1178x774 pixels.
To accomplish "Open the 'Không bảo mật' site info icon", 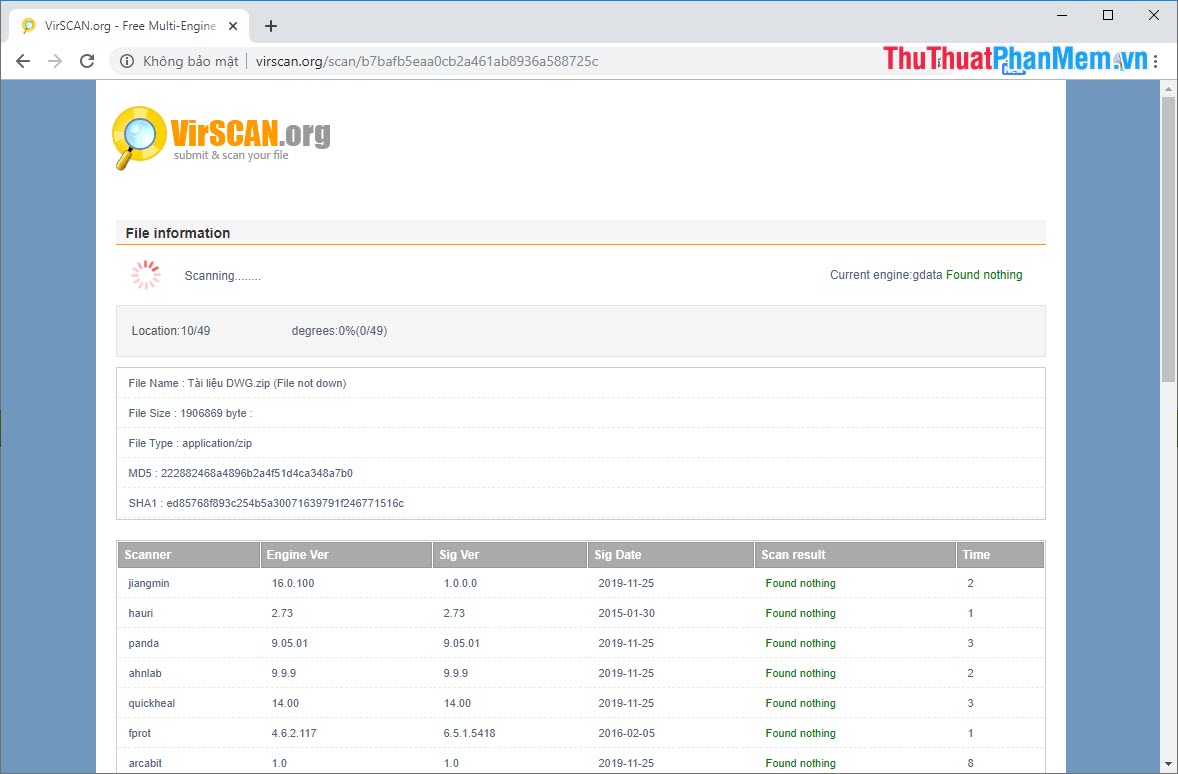I will point(127,60).
